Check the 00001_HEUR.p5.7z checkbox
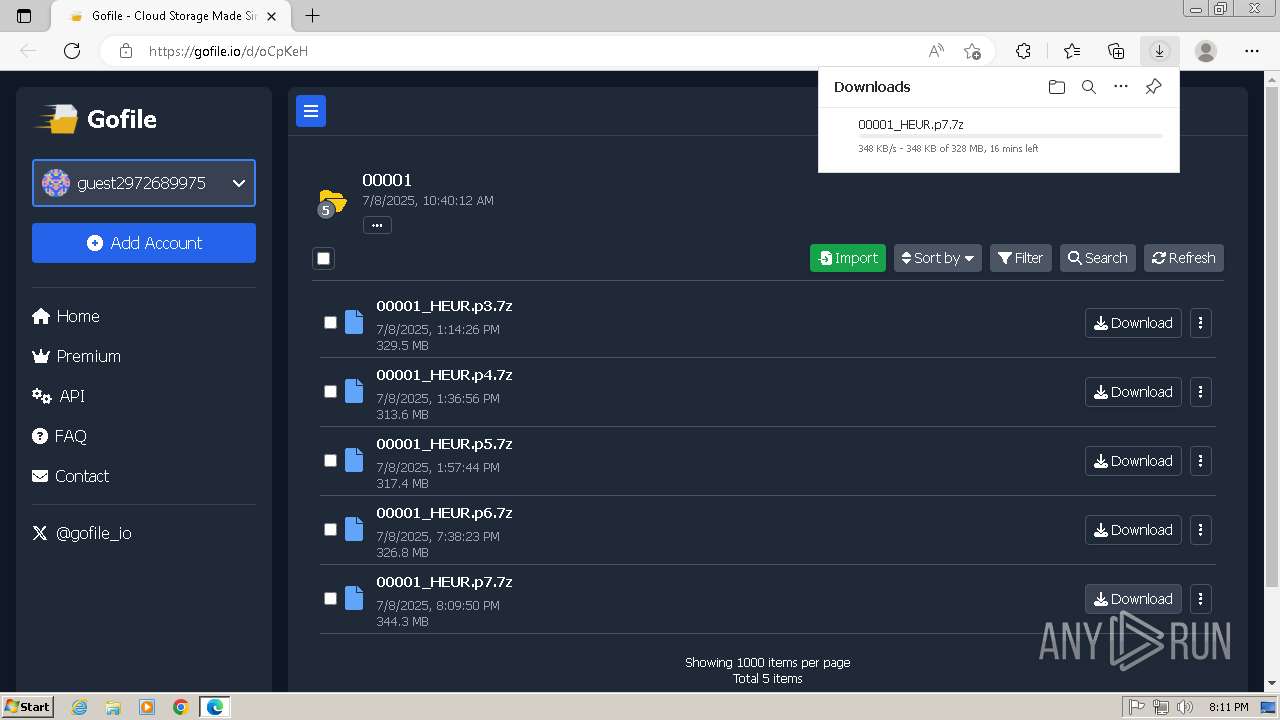The width and height of the screenshot is (1280, 720). (x=330, y=461)
